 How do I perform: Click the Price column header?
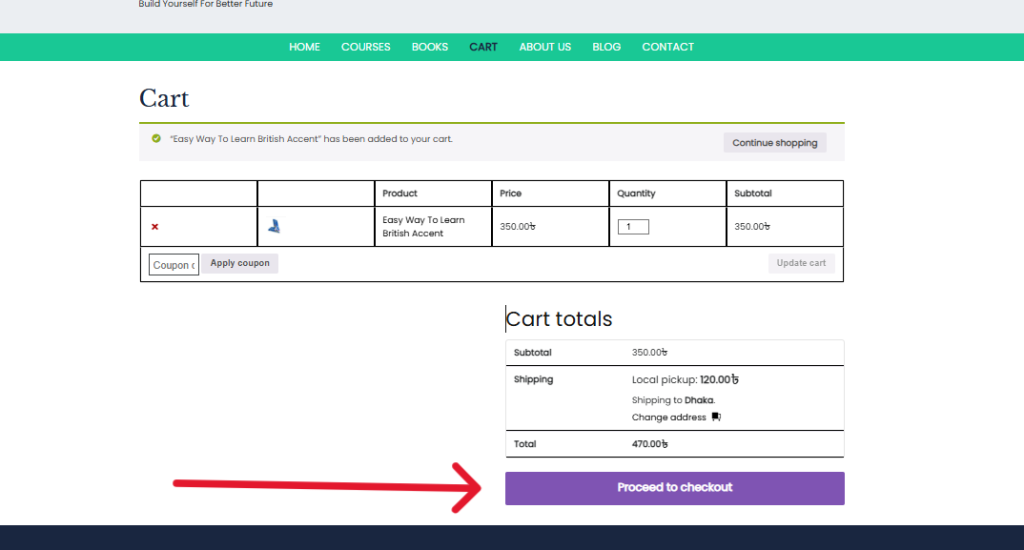[x=510, y=193]
